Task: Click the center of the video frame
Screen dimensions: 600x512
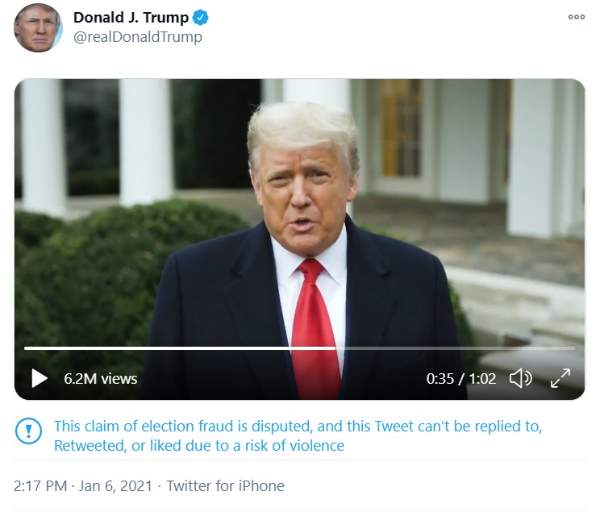Action: (300, 239)
